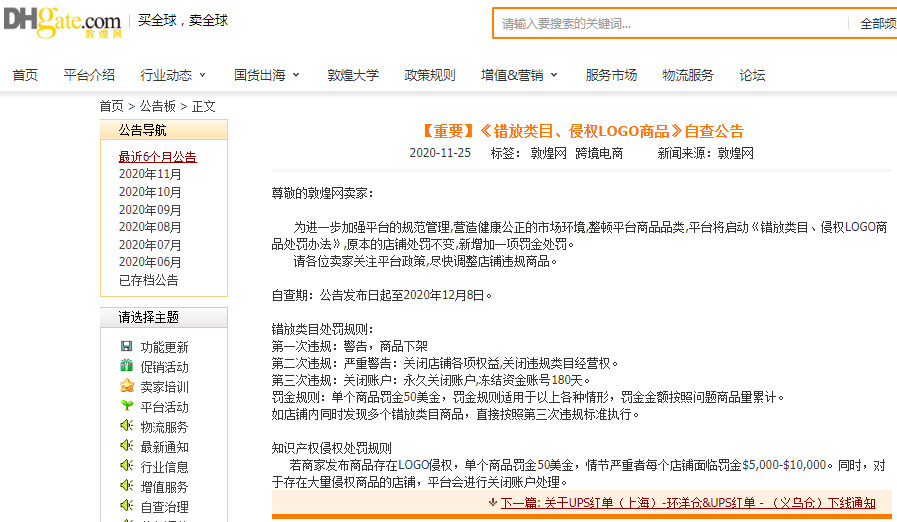The image size is (897, 522).
Task: Open 2020年10月 announcements
Action: [x=150, y=192]
